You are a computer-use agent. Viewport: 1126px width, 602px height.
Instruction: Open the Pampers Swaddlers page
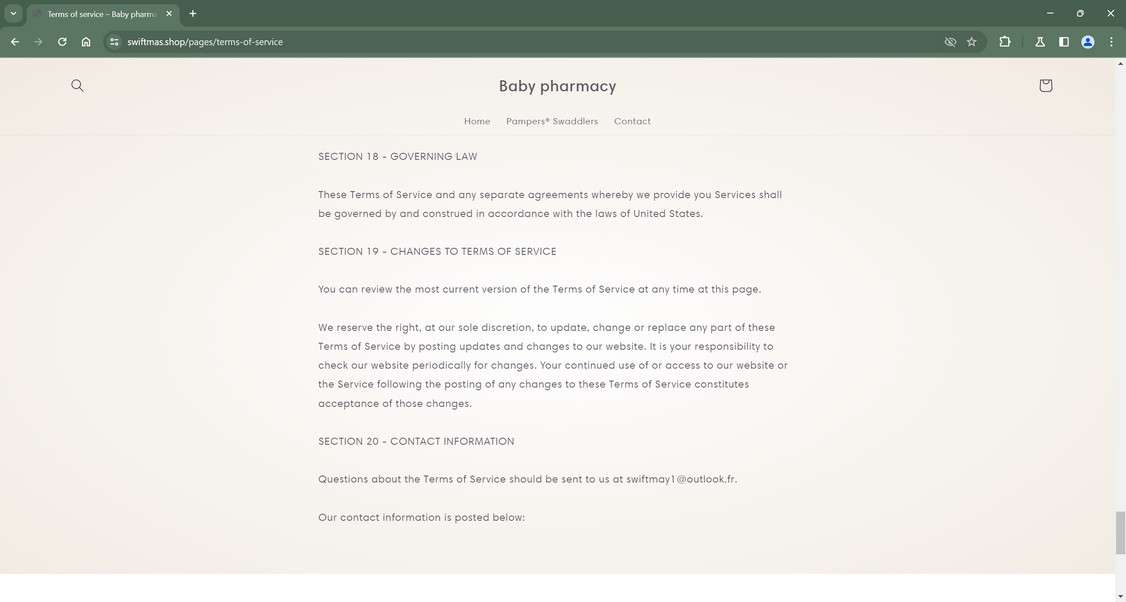click(x=552, y=121)
